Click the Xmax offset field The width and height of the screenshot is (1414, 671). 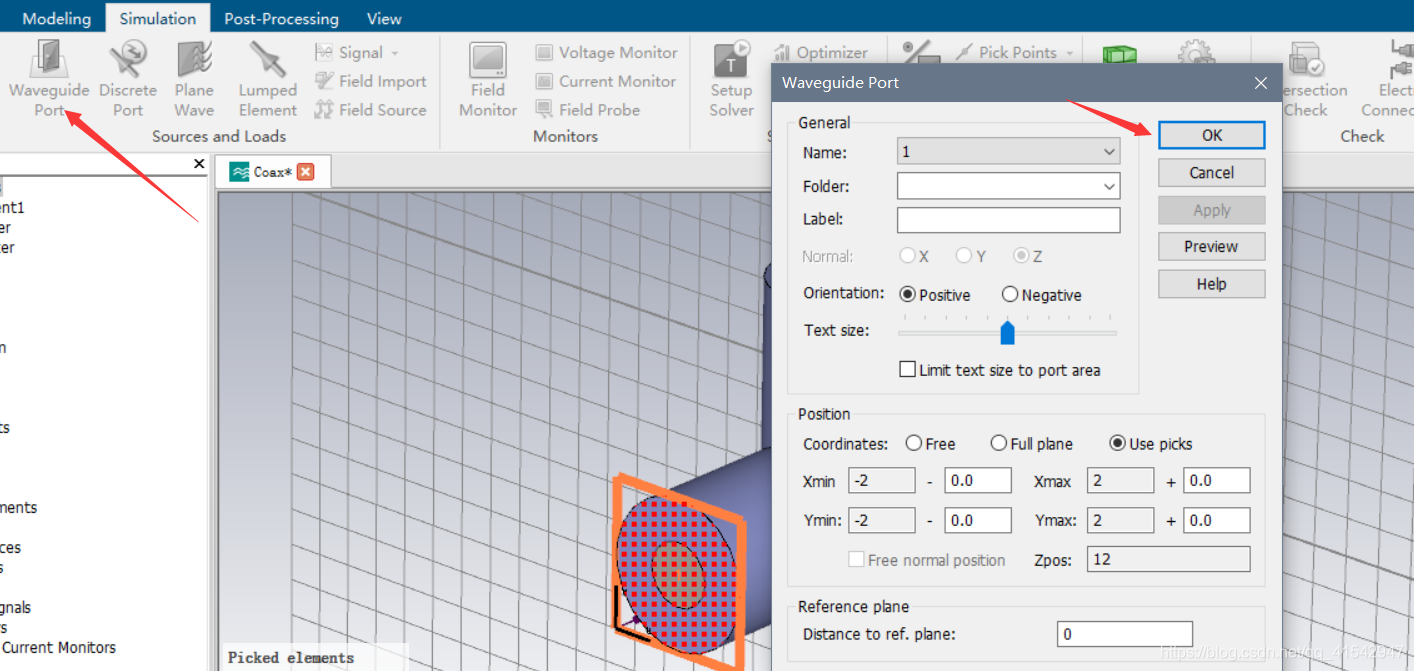pyautogui.click(x=1217, y=481)
